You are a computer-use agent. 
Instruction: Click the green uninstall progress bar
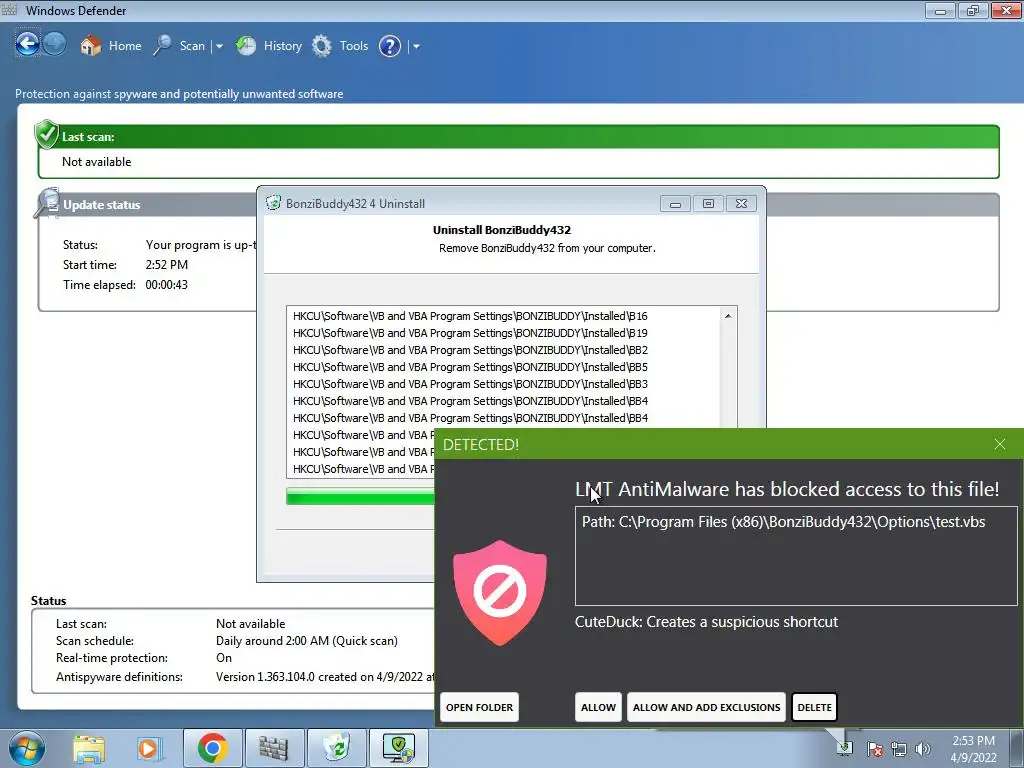pyautogui.click(x=360, y=498)
